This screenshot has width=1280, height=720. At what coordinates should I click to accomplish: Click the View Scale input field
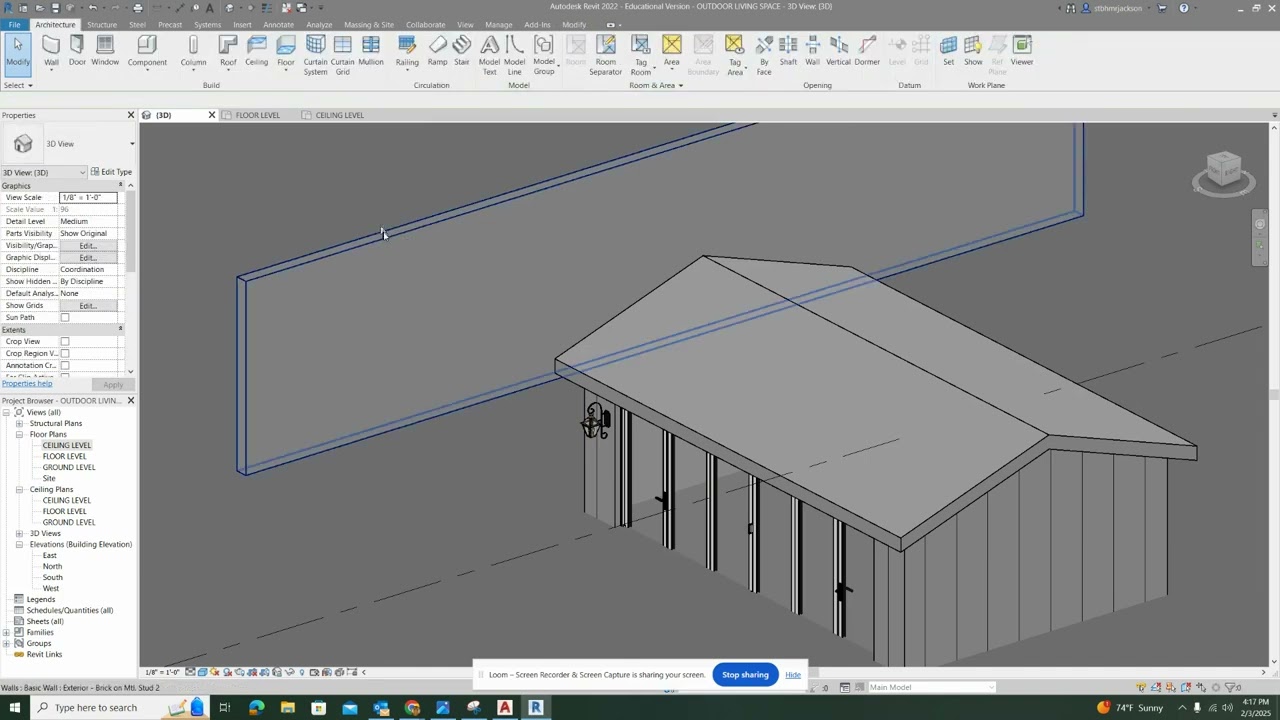(88, 198)
